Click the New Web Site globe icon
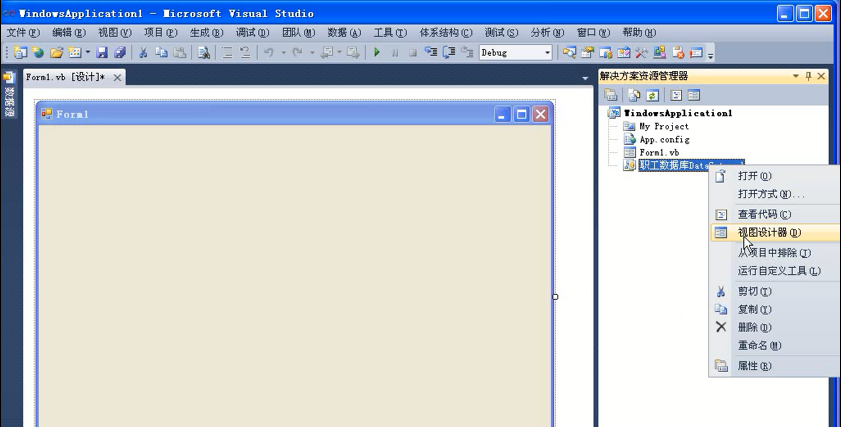This screenshot has height=427, width=841. click(x=38, y=53)
